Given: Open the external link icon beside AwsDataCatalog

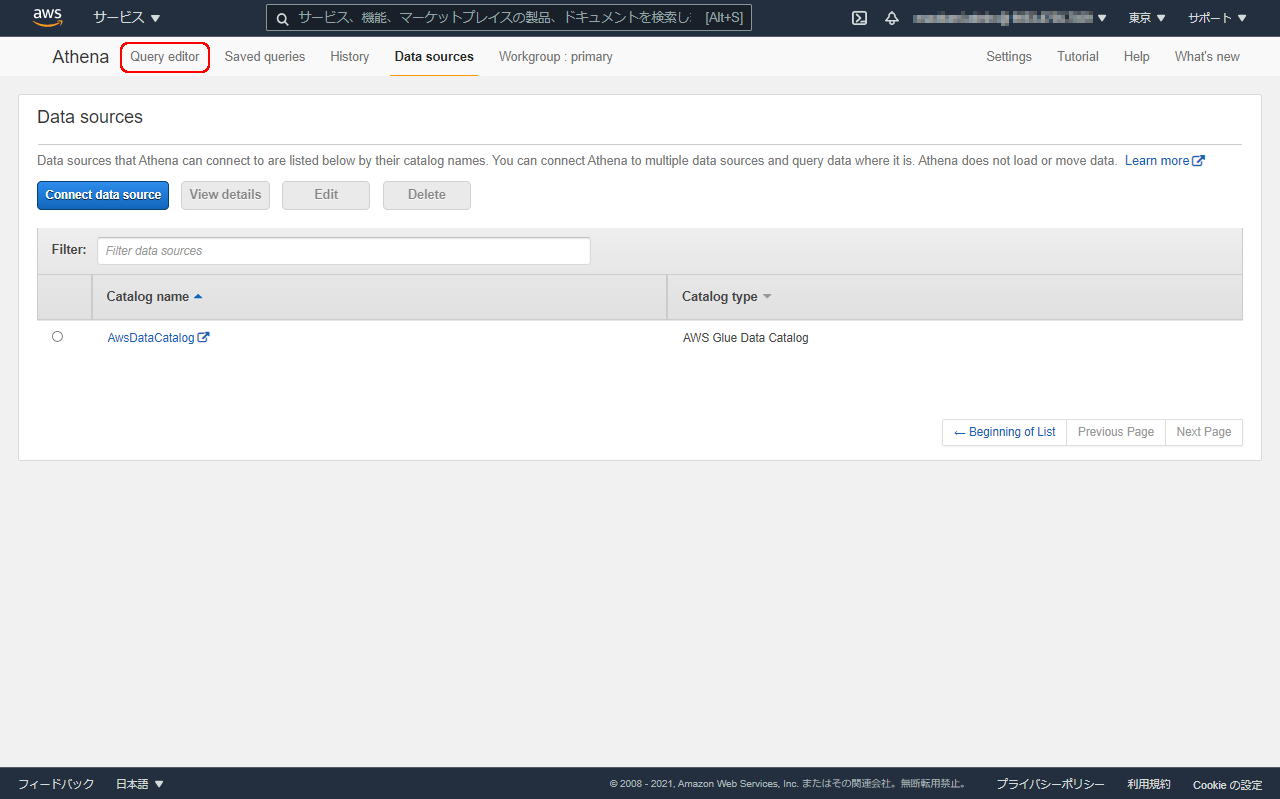Looking at the screenshot, I should pyautogui.click(x=204, y=338).
